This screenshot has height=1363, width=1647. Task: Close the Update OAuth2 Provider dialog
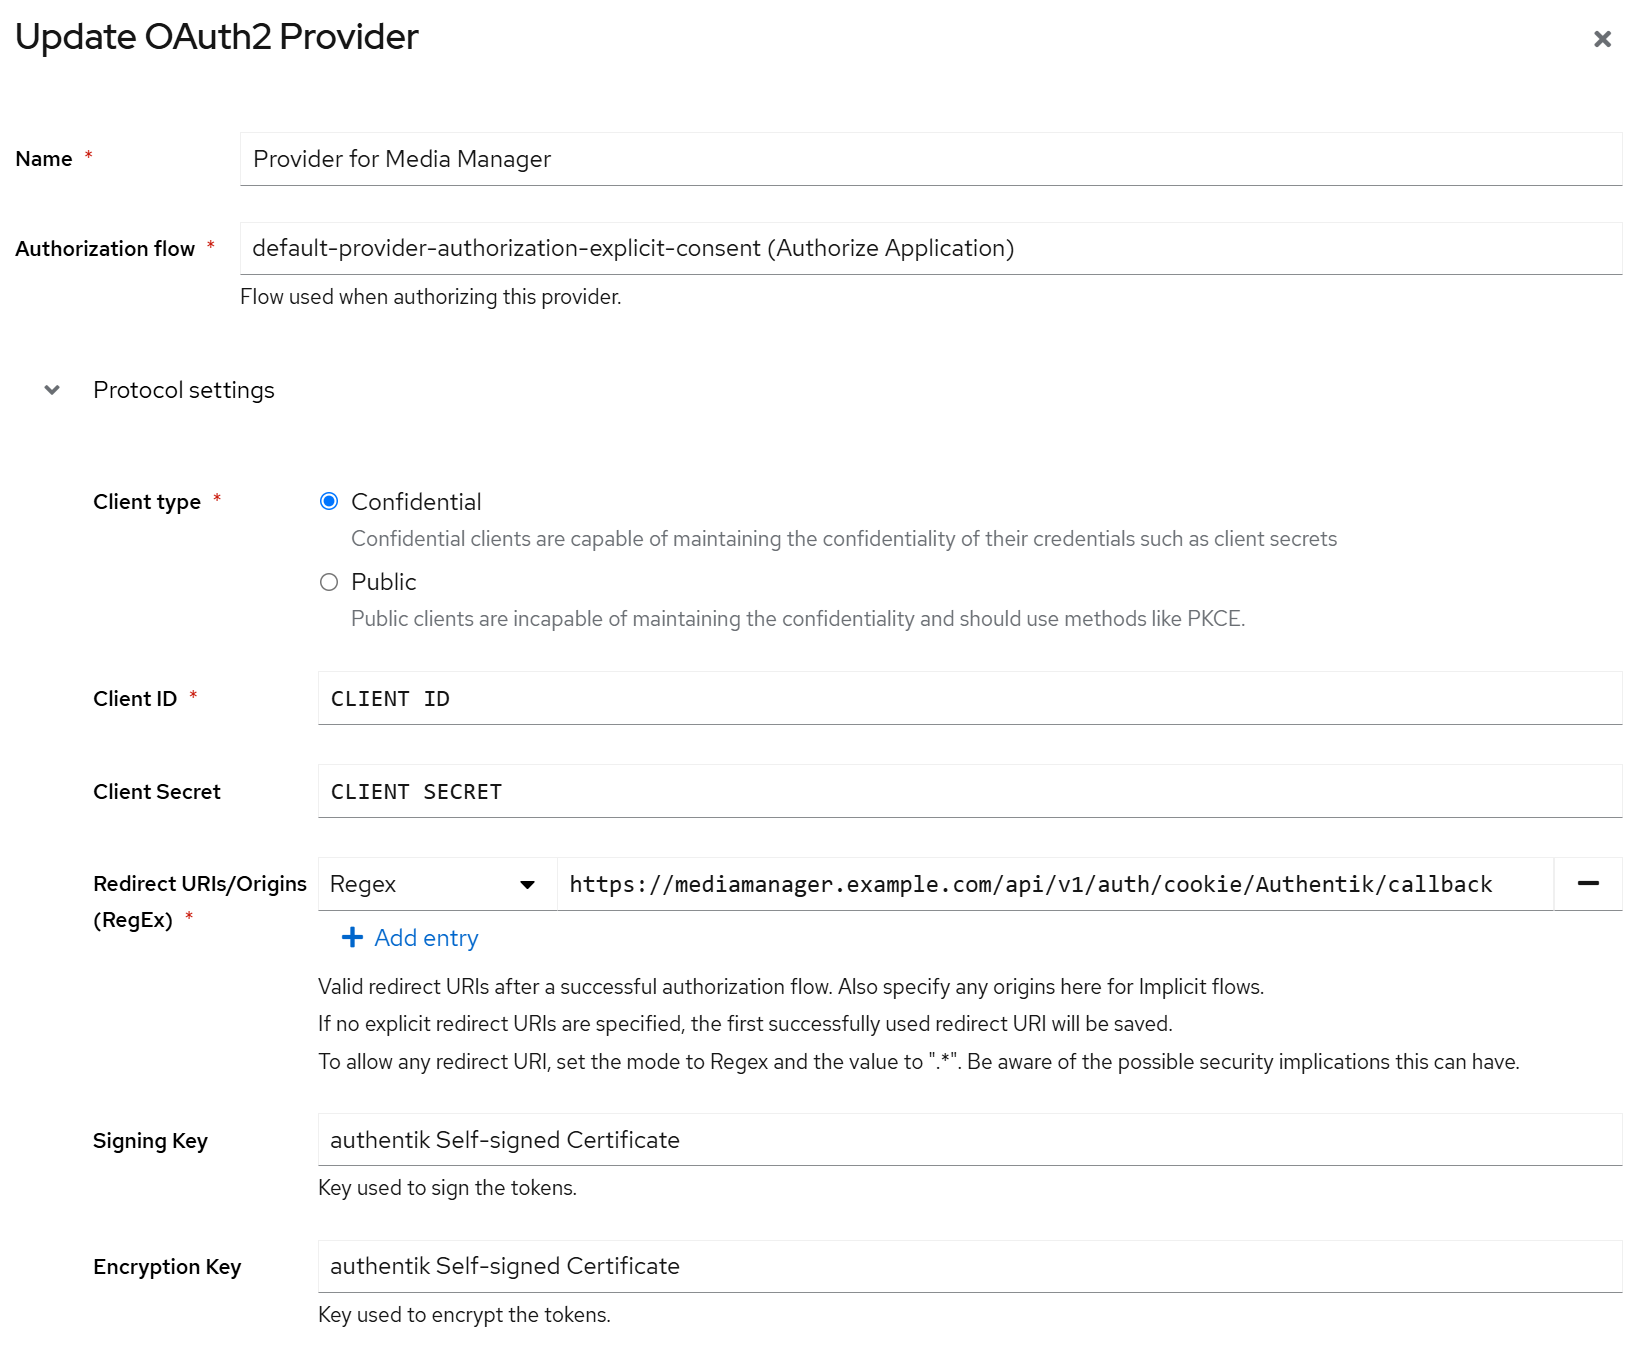[1602, 39]
